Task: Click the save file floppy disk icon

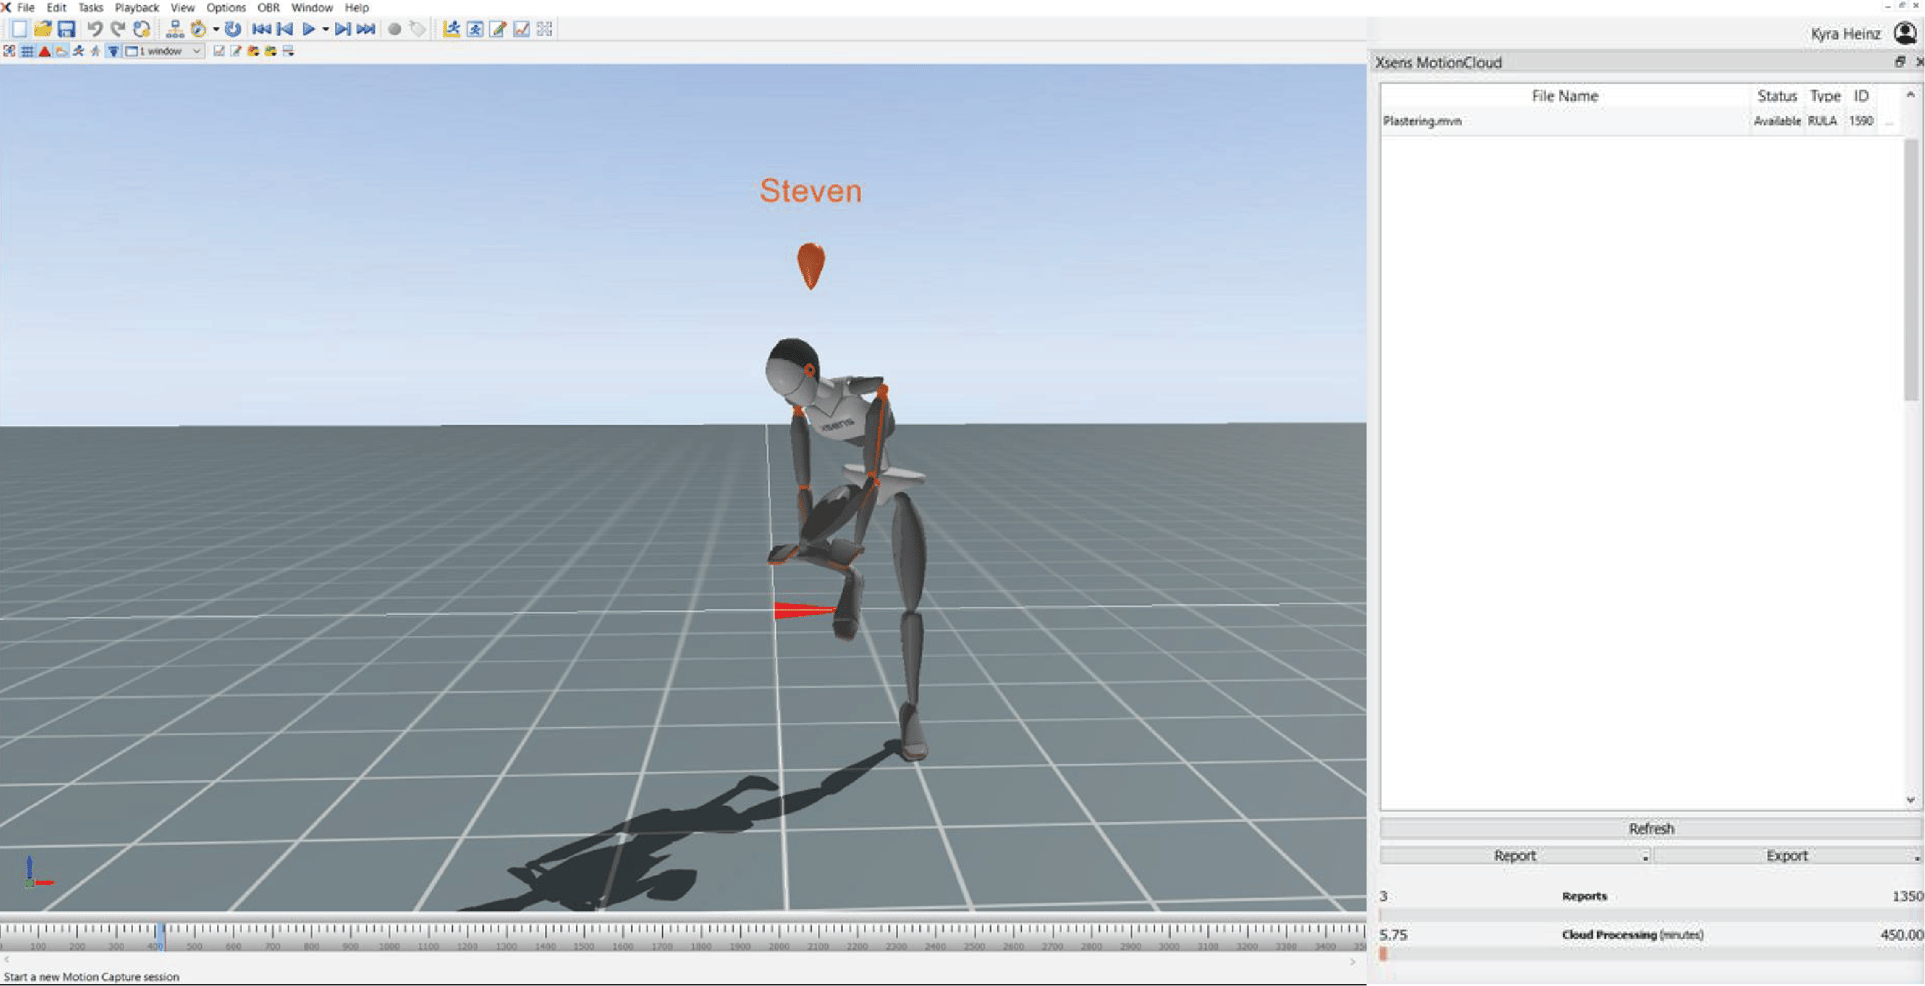Action: [66, 29]
